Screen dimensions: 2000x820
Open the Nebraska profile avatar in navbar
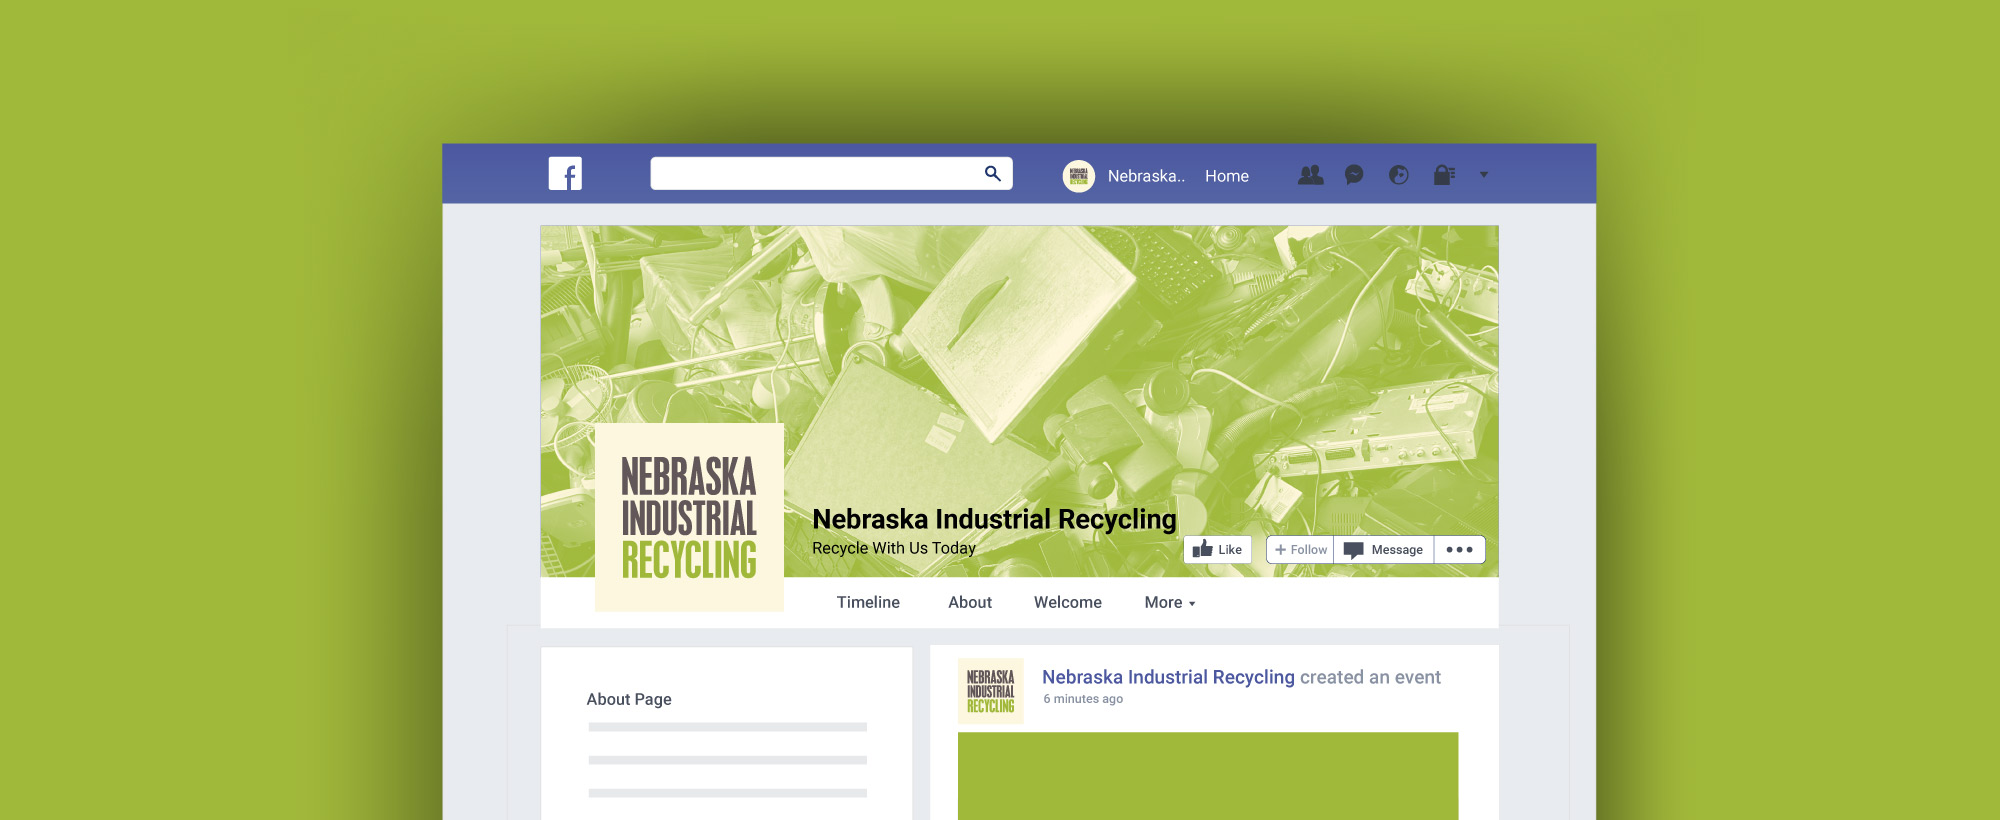1078,176
